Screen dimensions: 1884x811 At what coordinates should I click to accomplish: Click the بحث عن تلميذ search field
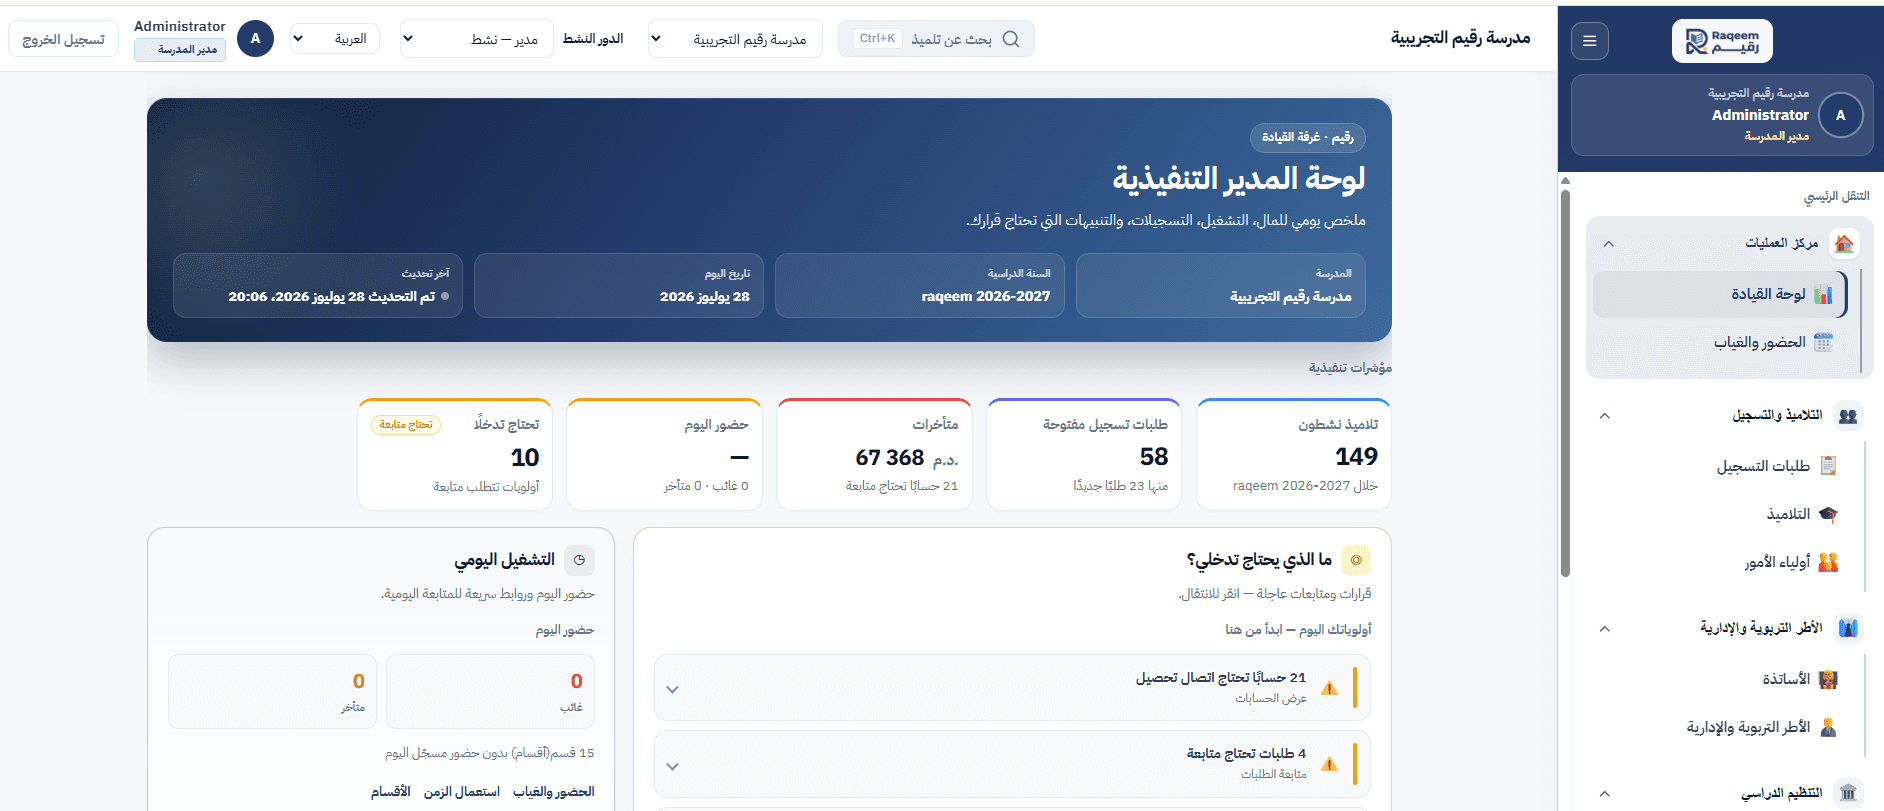tap(936, 39)
